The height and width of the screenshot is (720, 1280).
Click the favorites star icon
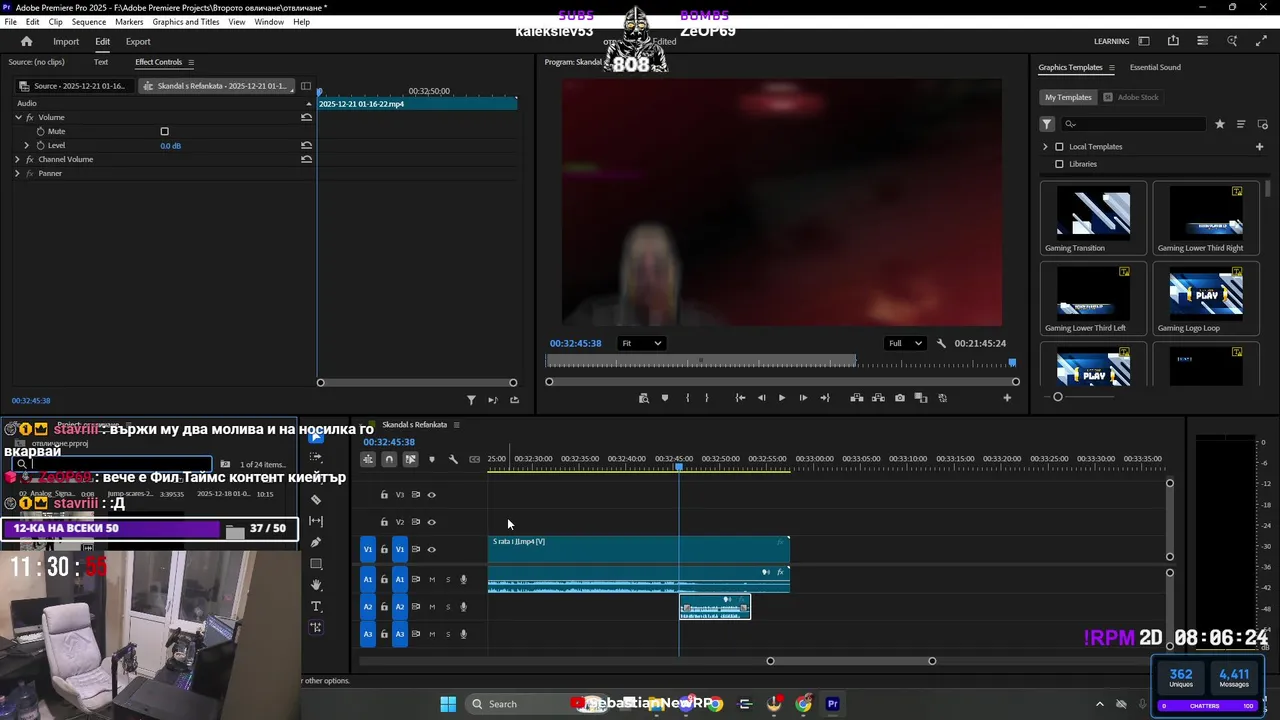click(1220, 124)
